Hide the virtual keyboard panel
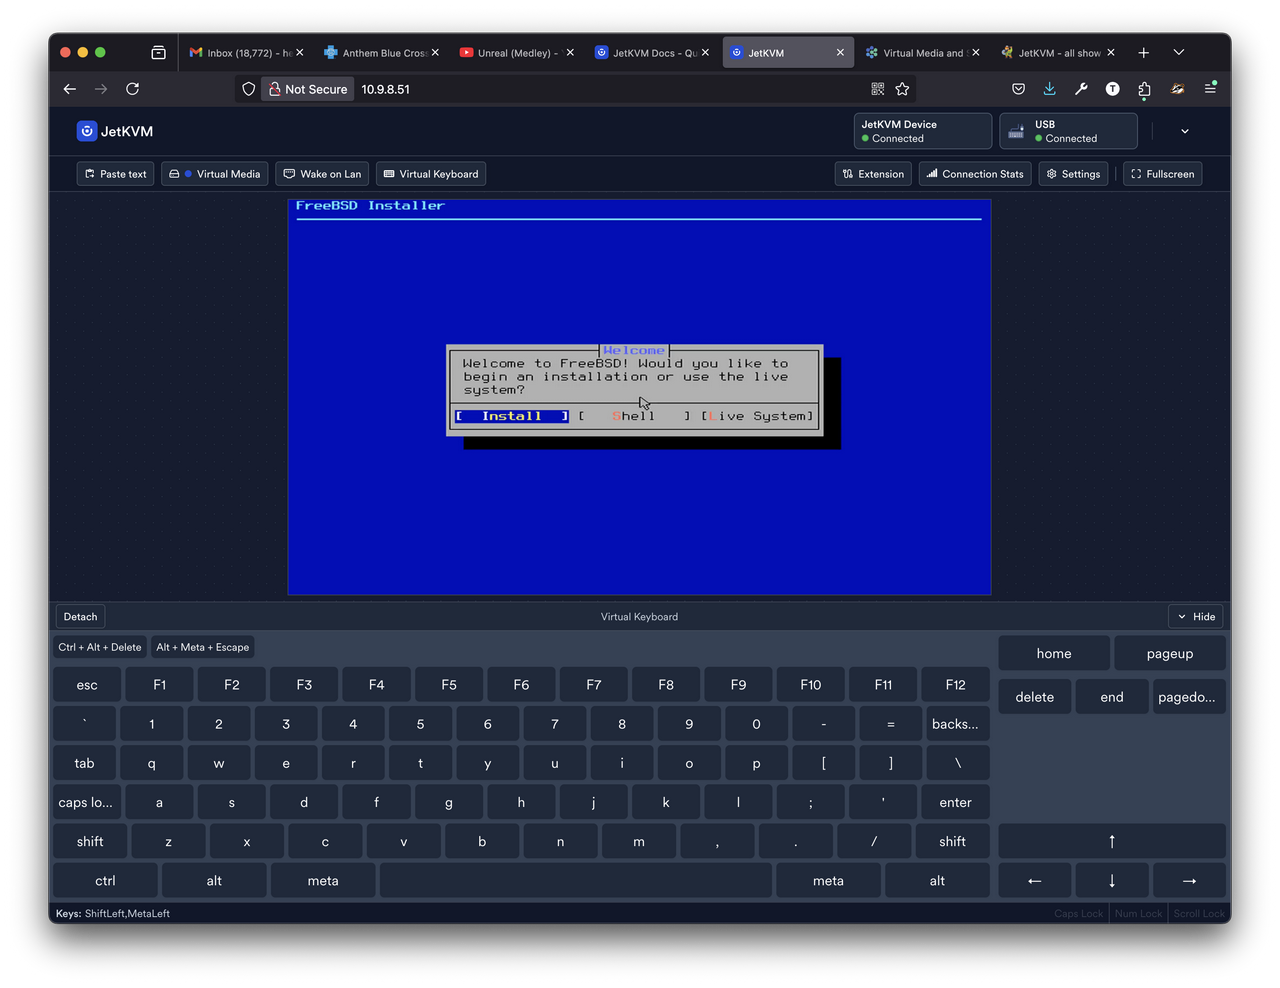The height and width of the screenshot is (988, 1280). tap(1196, 617)
